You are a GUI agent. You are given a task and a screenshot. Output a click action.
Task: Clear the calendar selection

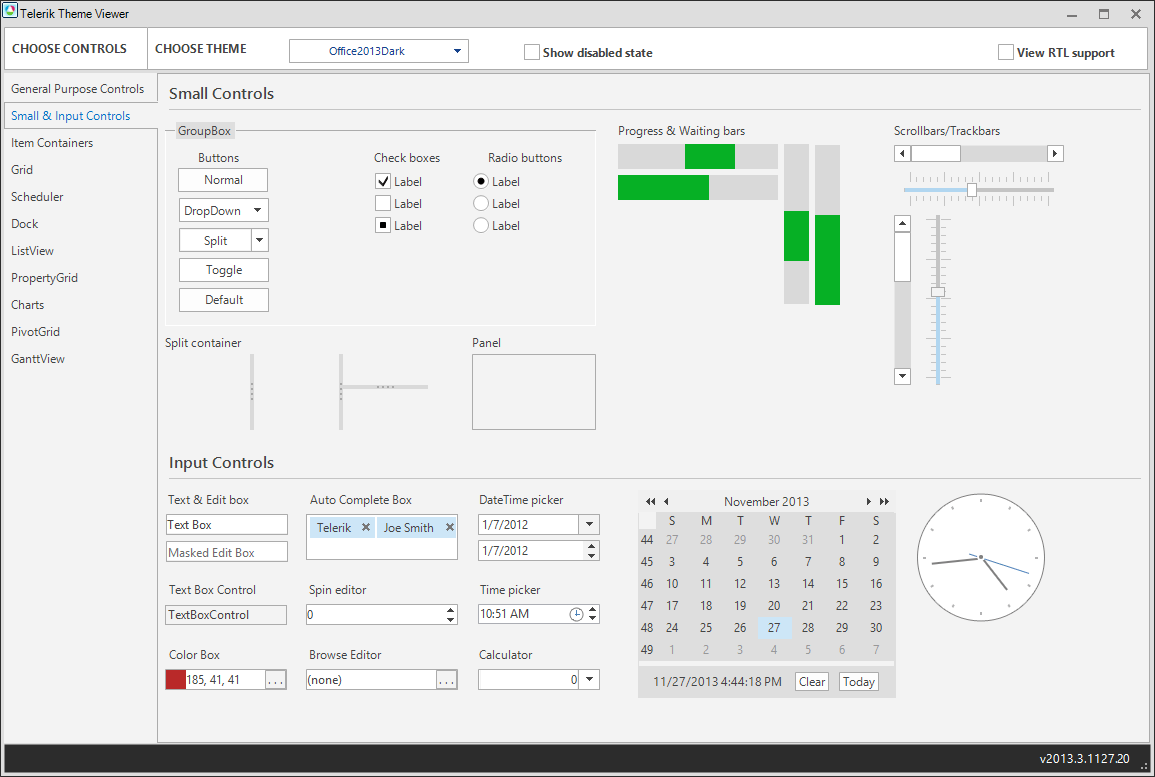(x=812, y=682)
